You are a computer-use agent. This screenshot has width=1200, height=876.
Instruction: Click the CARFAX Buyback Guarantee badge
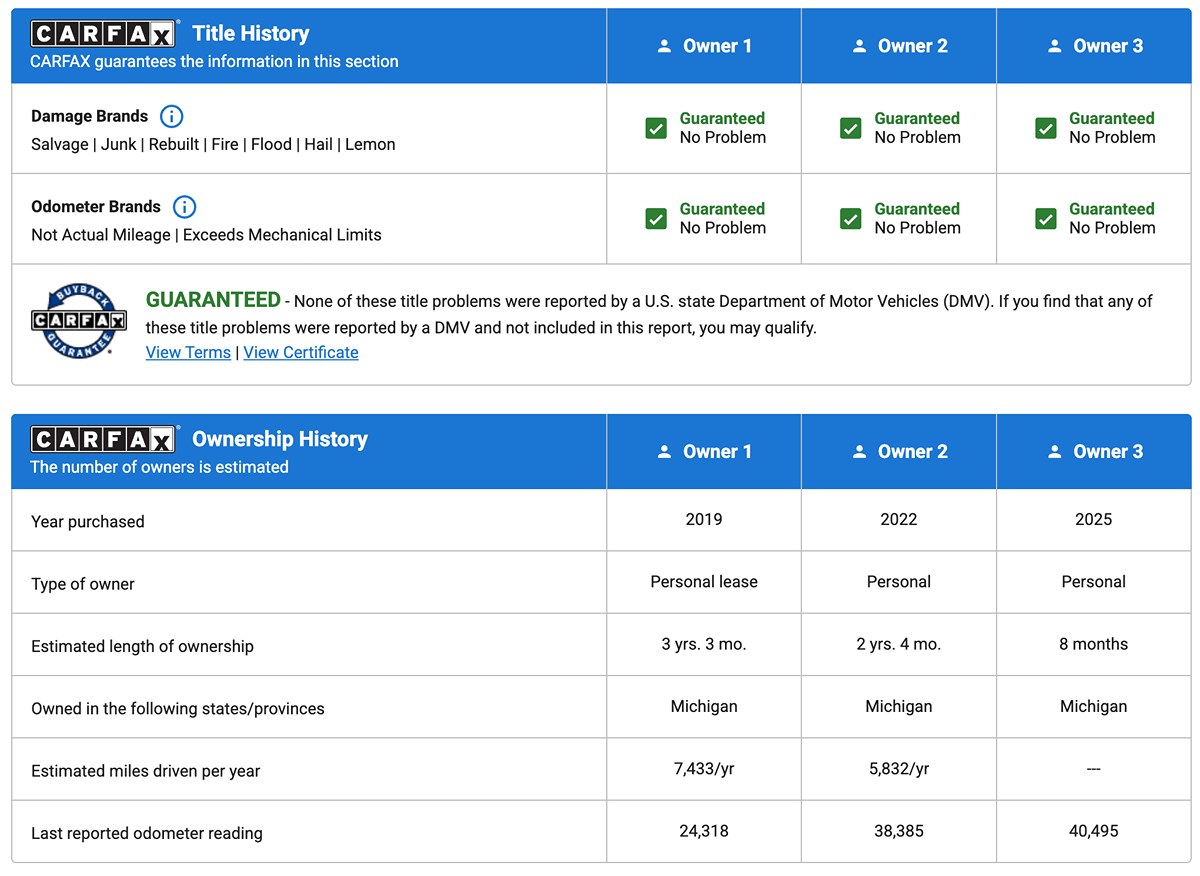point(78,320)
